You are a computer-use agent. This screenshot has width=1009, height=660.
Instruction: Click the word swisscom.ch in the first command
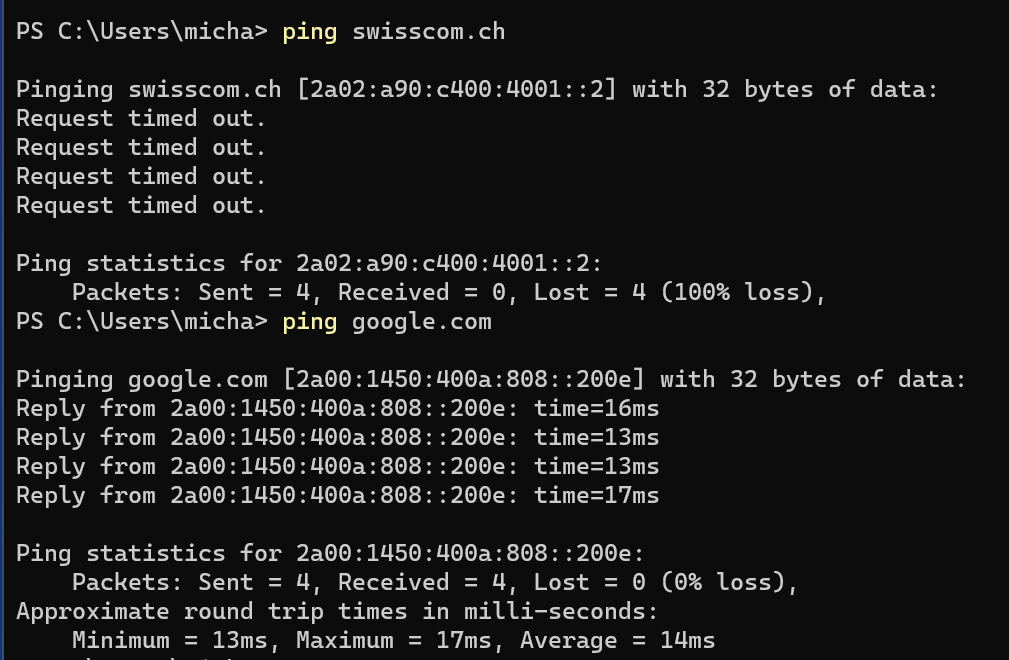click(x=428, y=31)
